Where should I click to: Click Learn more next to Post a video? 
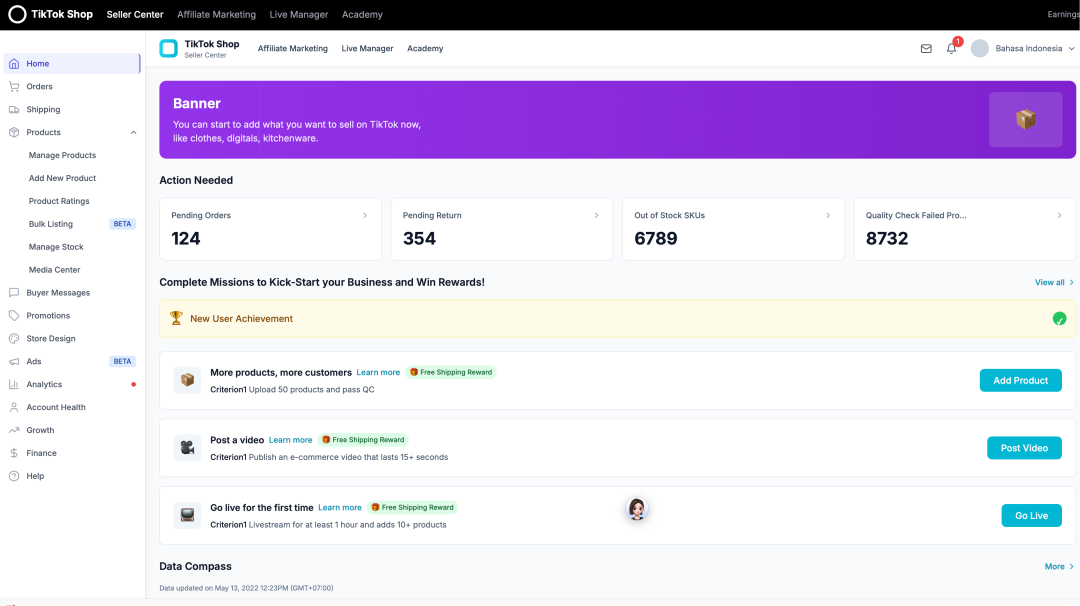(290, 440)
